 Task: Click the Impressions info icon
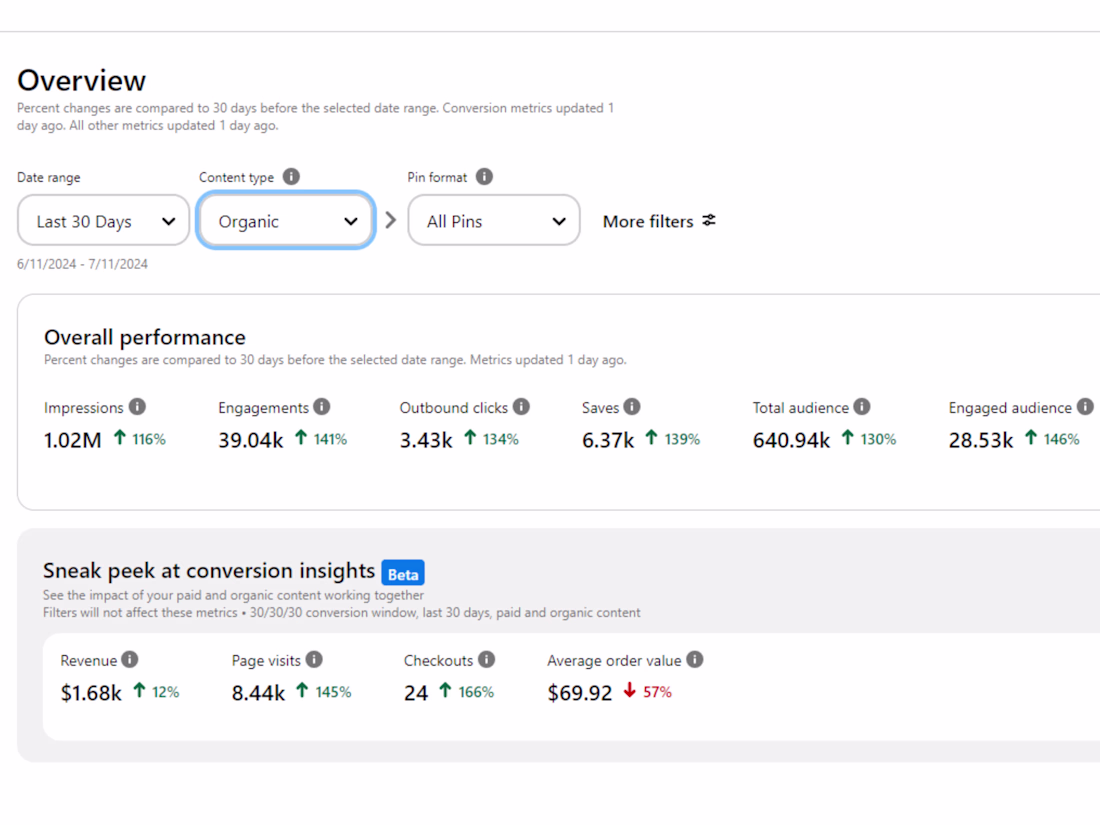click(138, 407)
